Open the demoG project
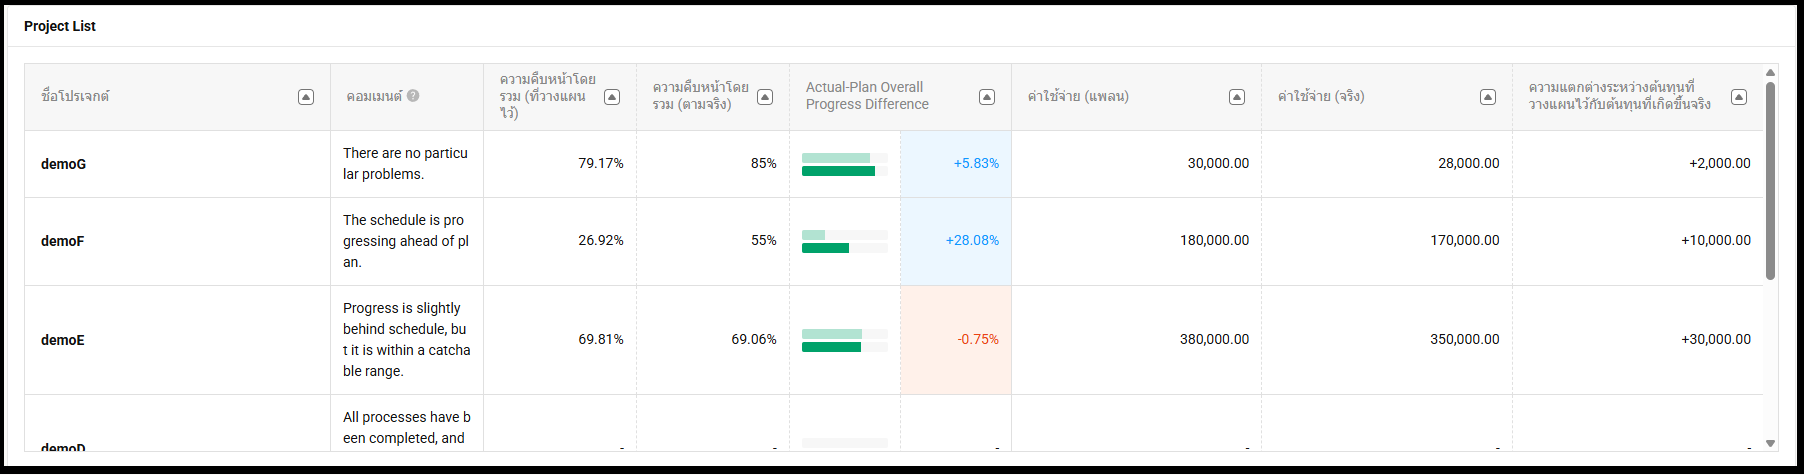This screenshot has height=475, width=1804. (x=63, y=164)
